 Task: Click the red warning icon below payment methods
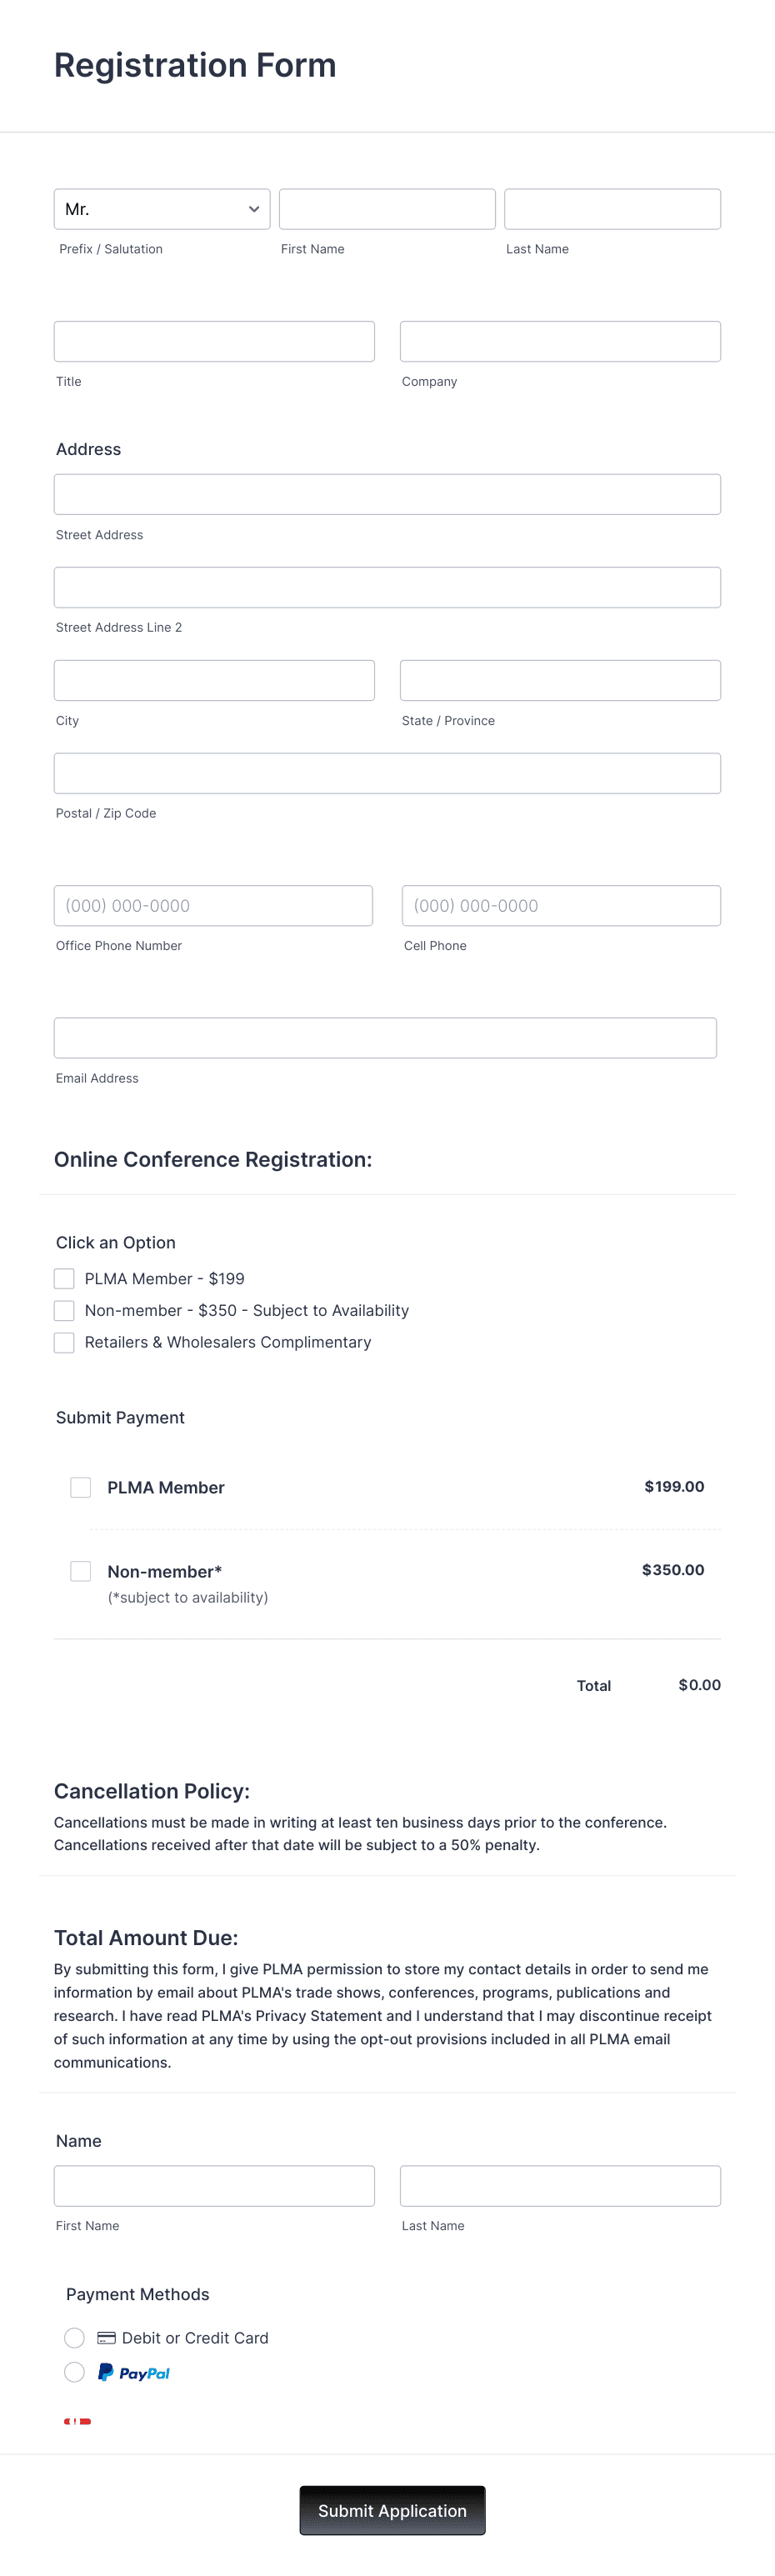click(x=78, y=2420)
